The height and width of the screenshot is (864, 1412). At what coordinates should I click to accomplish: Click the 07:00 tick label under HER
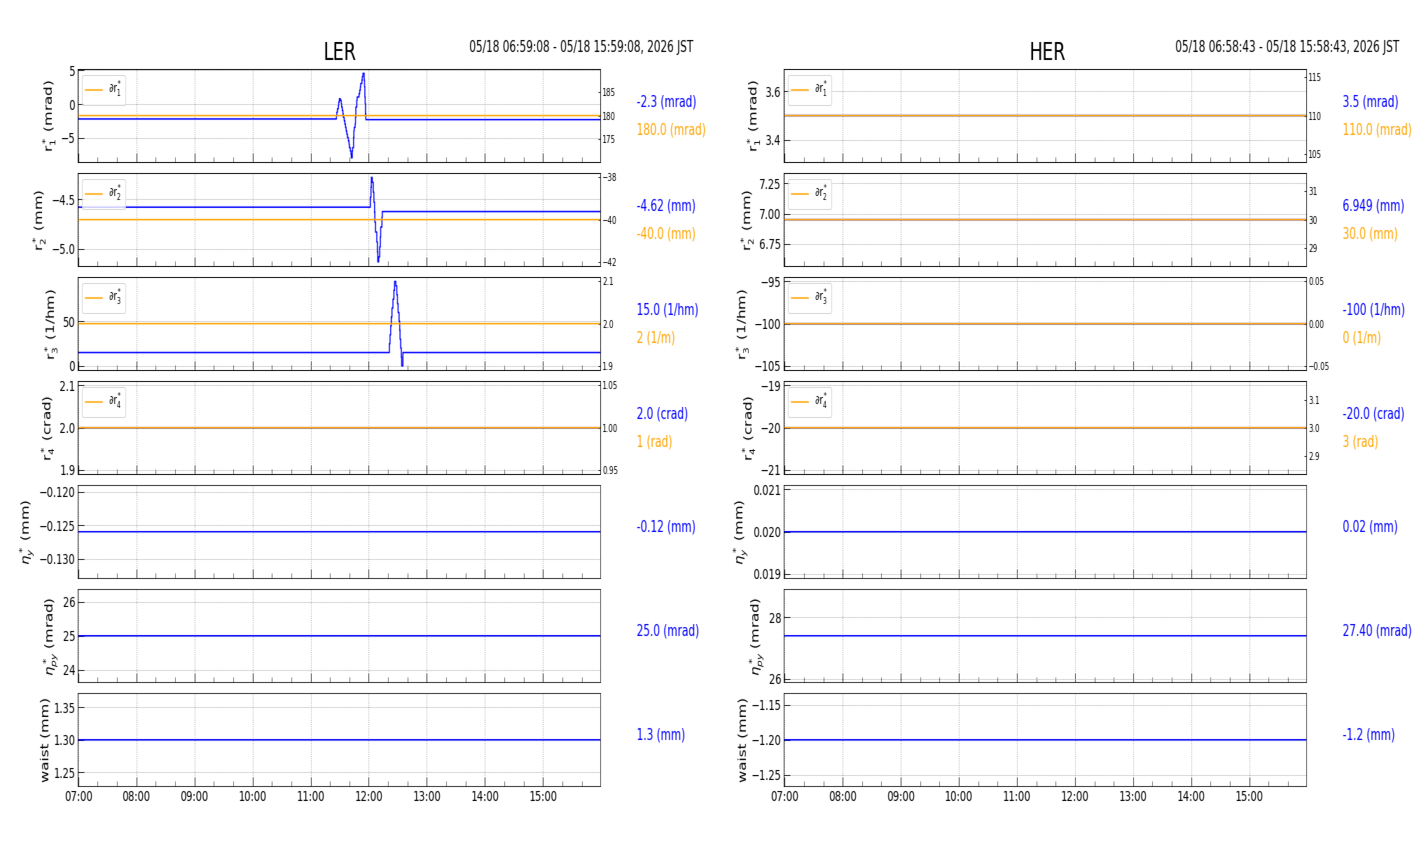[x=785, y=797]
